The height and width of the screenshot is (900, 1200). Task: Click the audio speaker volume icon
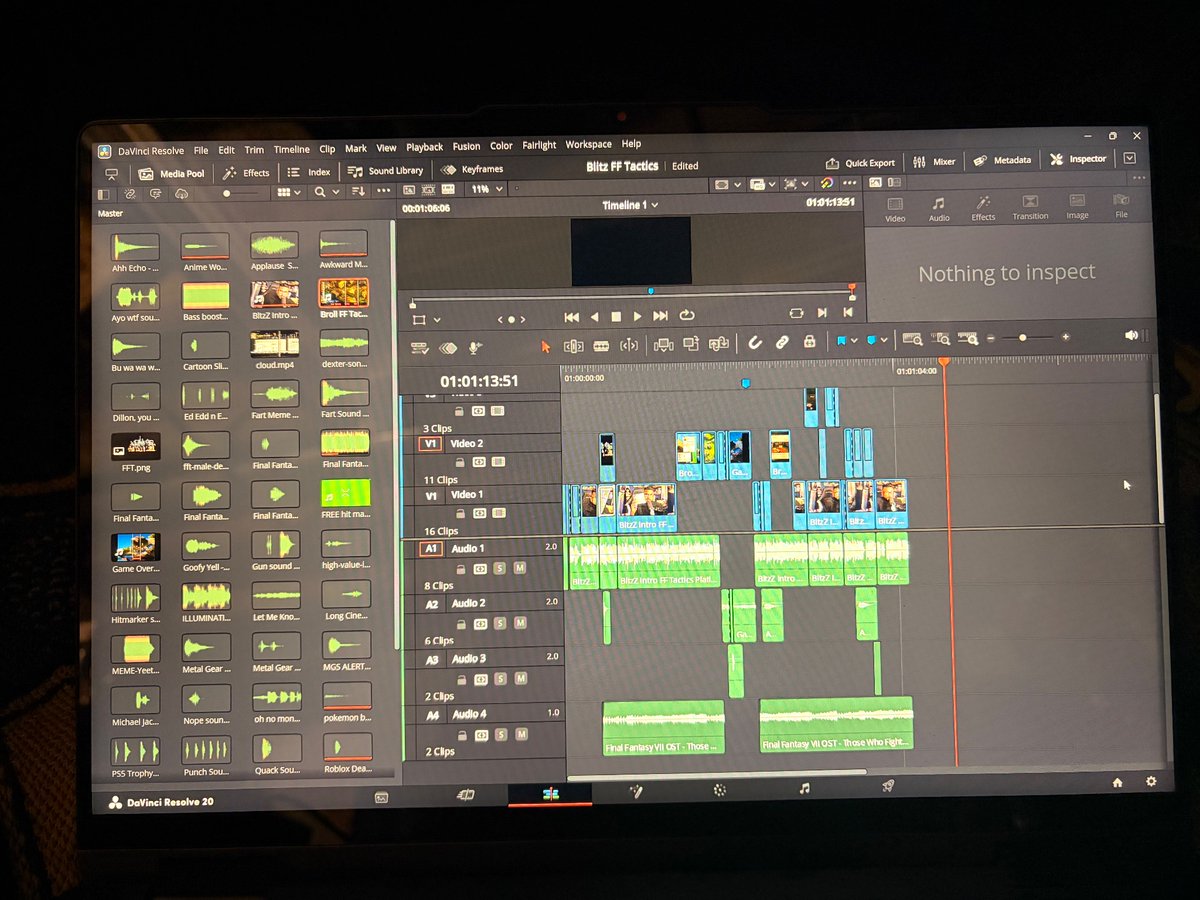click(x=1131, y=335)
